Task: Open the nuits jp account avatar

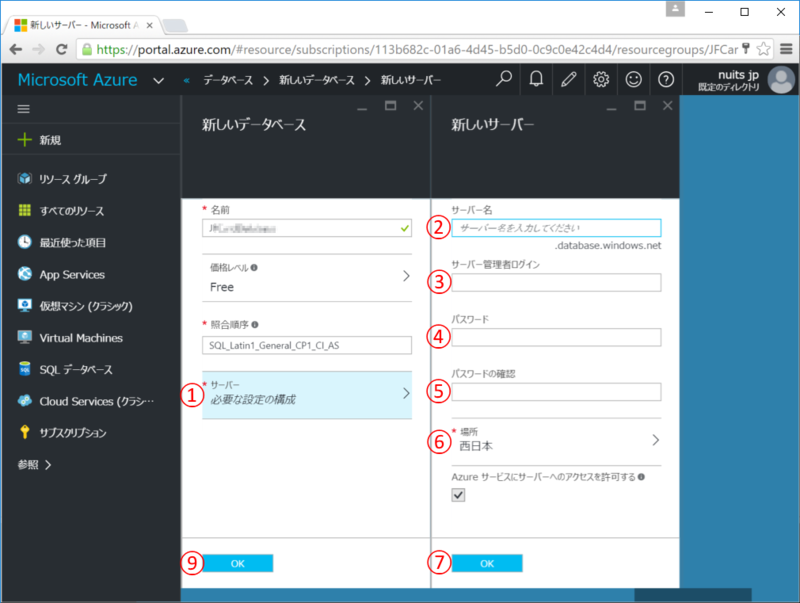Action: 781,80
